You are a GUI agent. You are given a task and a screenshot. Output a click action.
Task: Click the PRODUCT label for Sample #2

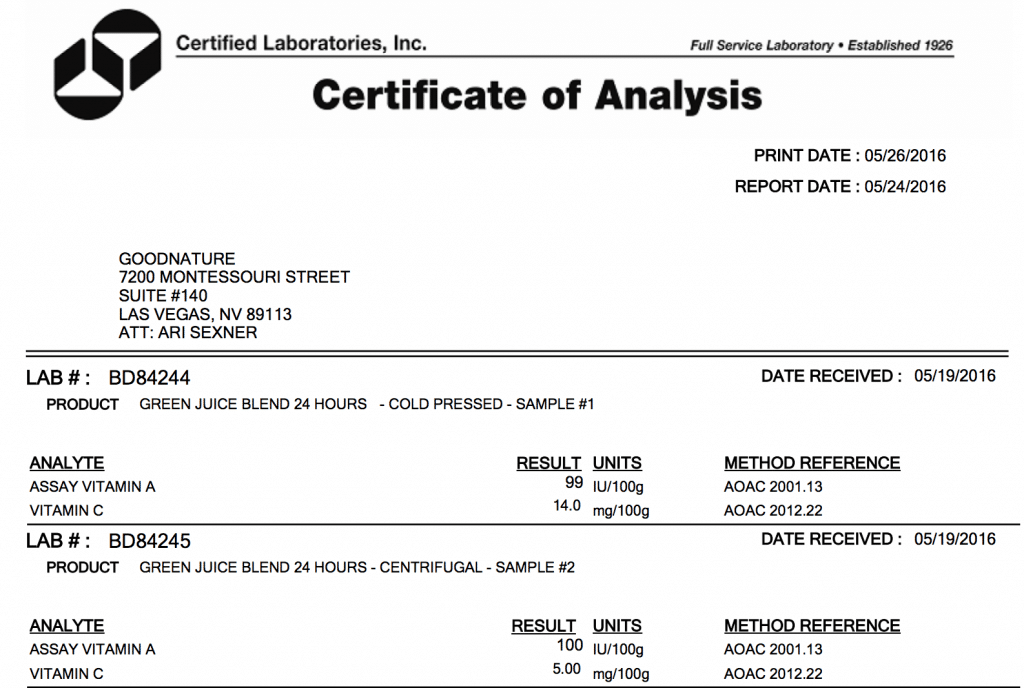[82, 568]
